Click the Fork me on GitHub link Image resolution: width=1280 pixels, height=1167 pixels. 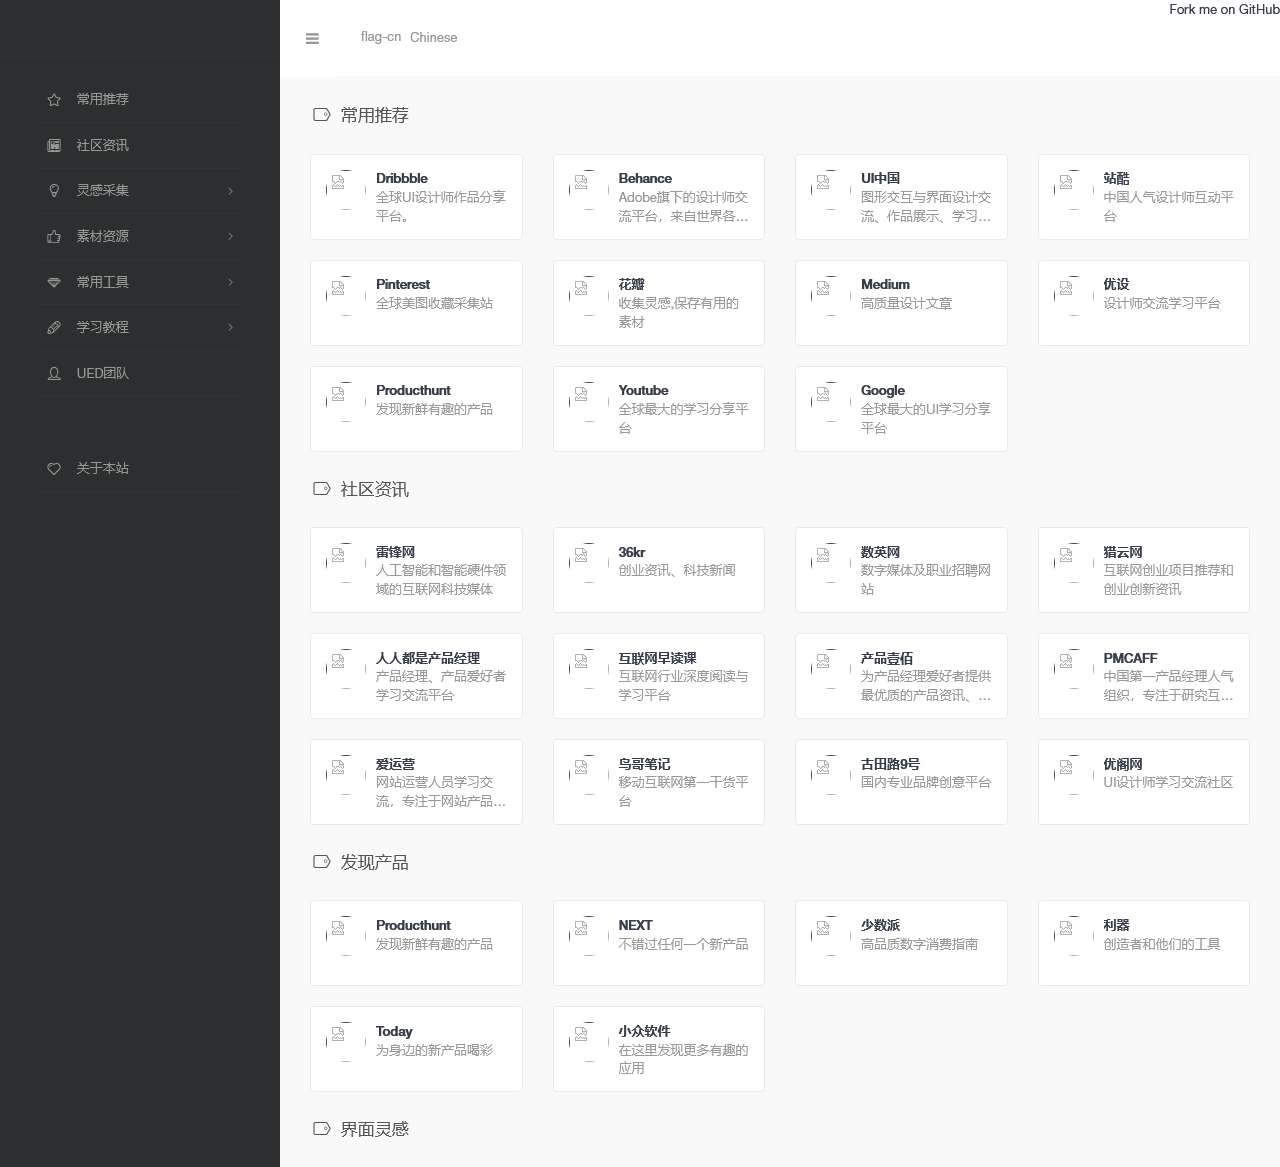1224,10
